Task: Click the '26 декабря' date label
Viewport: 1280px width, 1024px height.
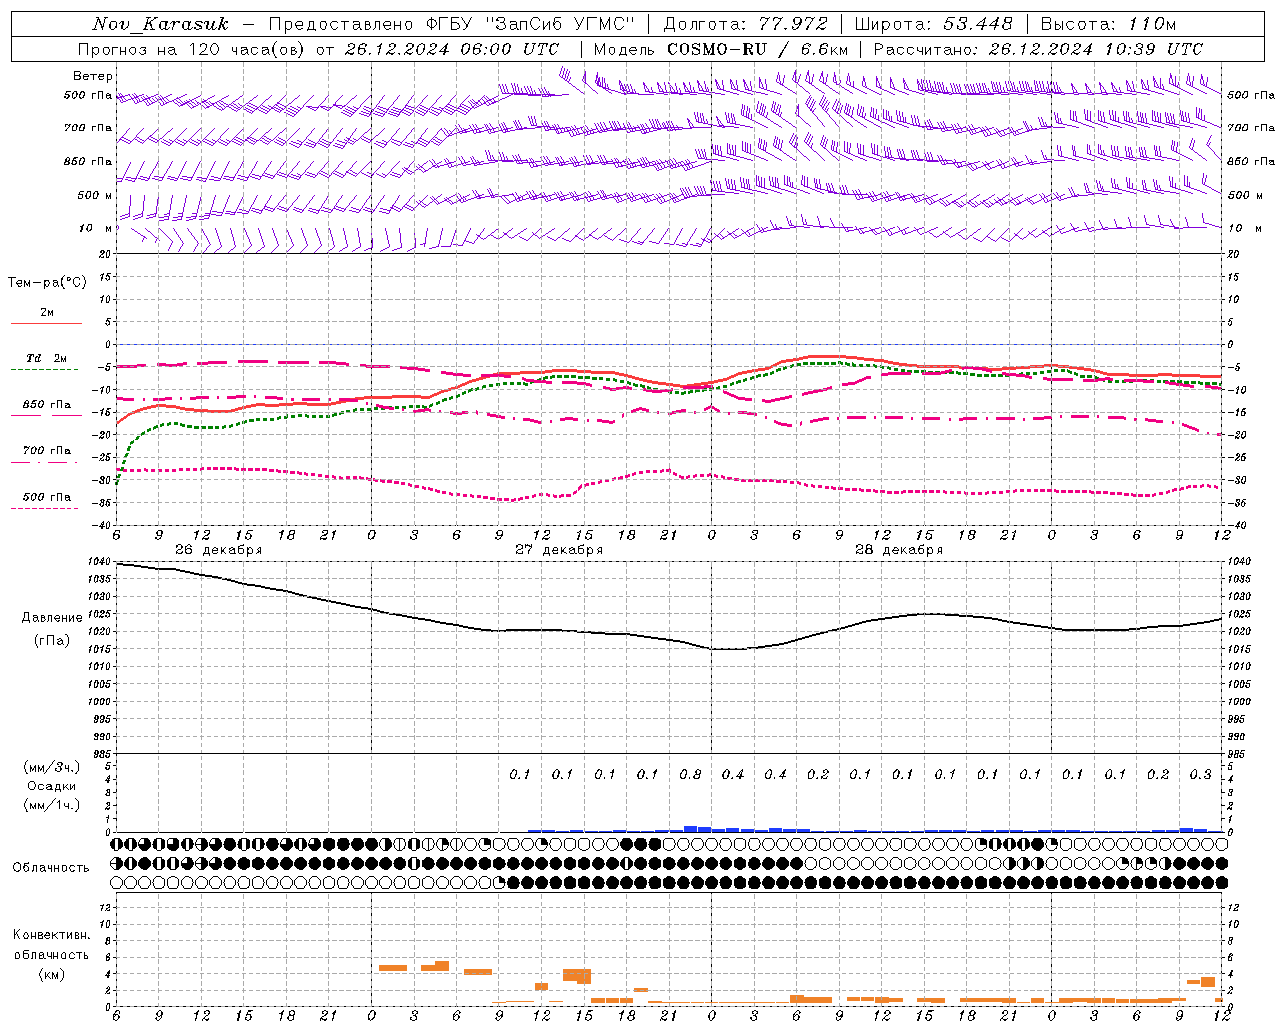Action: pyautogui.click(x=218, y=550)
